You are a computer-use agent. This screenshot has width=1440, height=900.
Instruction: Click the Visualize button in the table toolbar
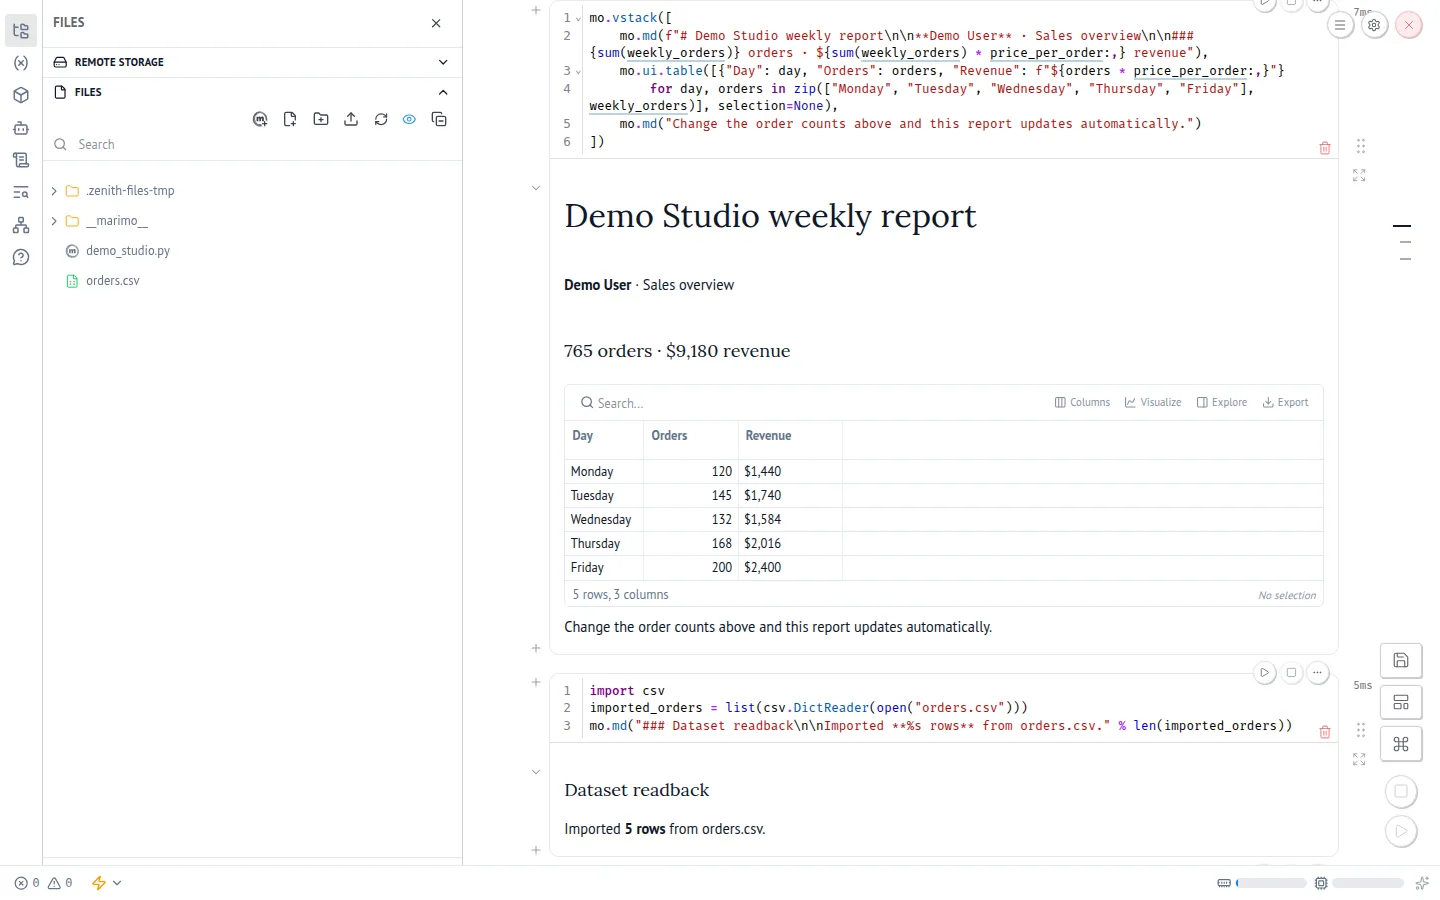1153,402
